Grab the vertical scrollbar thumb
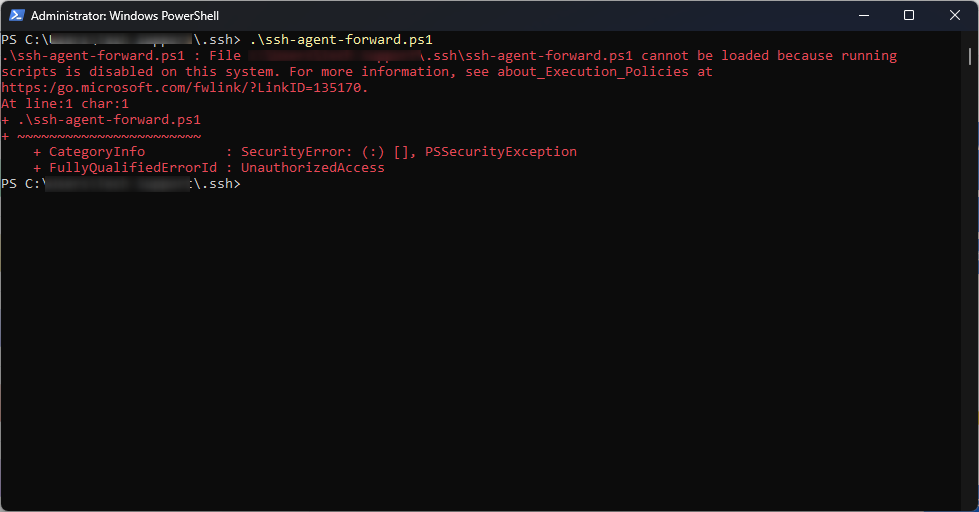Screen dimensions: 979x512 coord(970,56)
